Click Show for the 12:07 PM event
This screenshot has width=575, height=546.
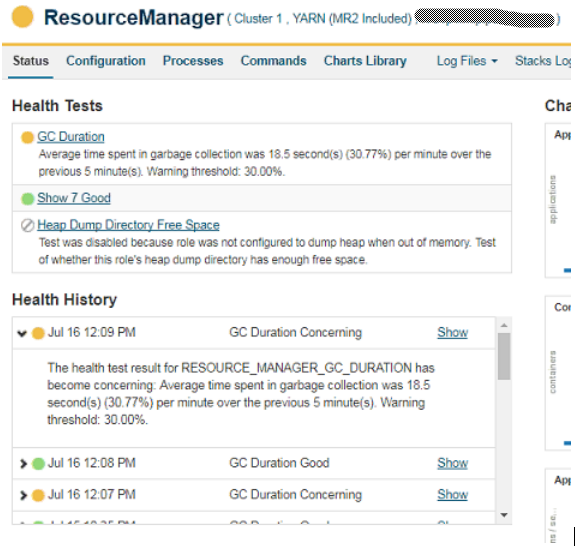453,495
